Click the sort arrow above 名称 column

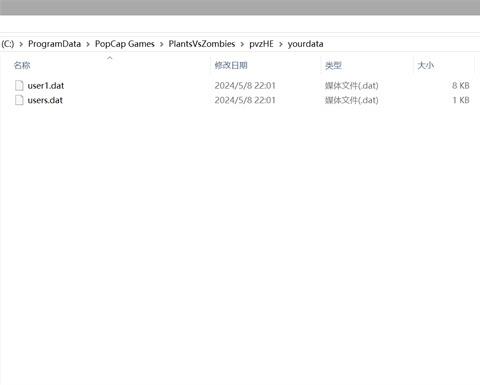[x=110, y=58]
